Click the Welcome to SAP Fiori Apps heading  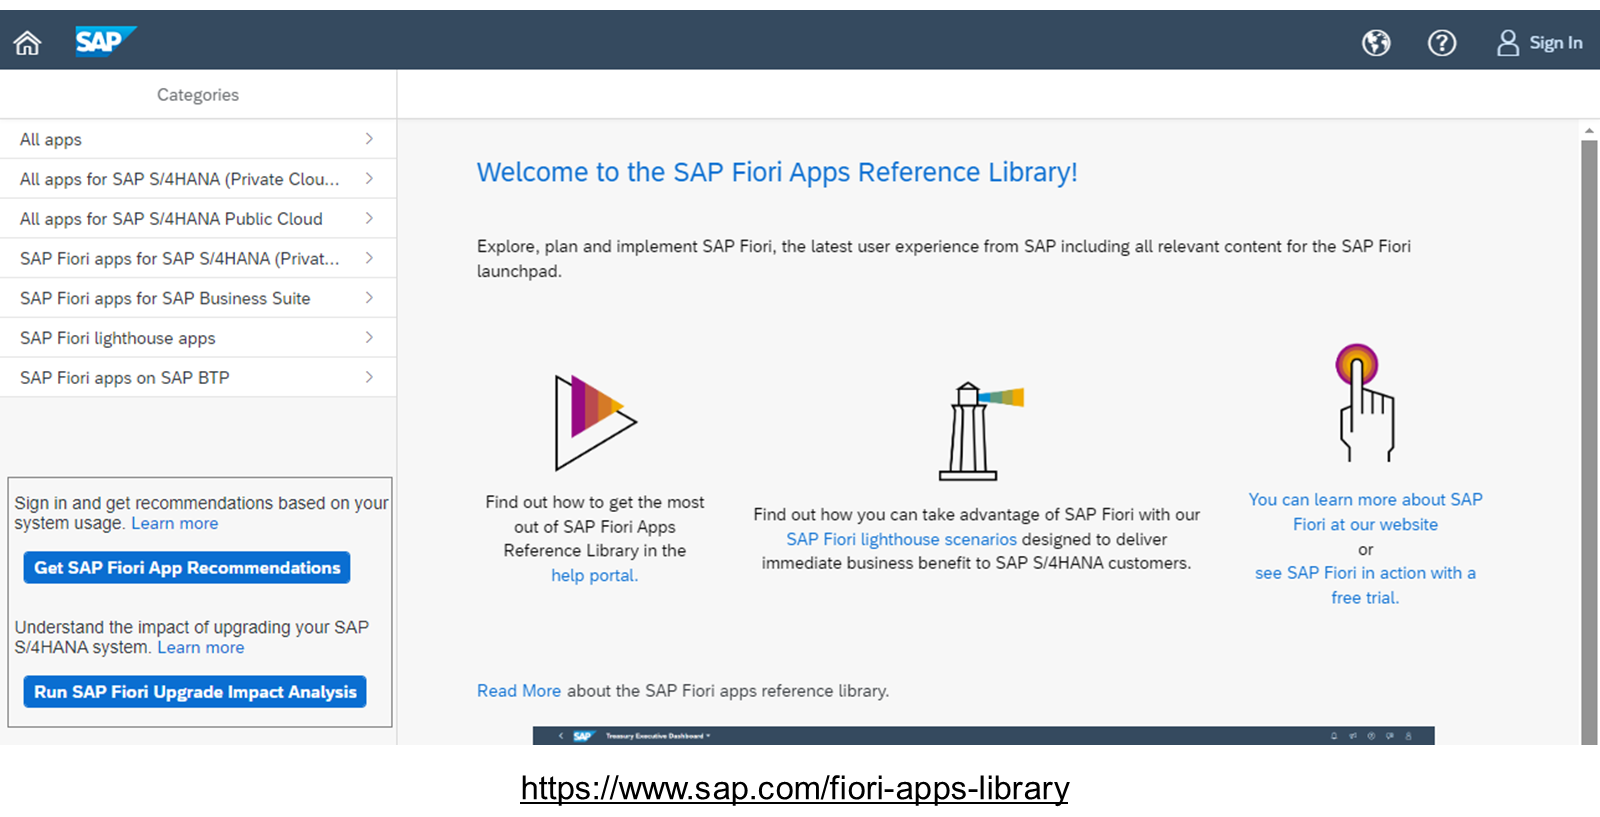pyautogui.click(x=777, y=172)
